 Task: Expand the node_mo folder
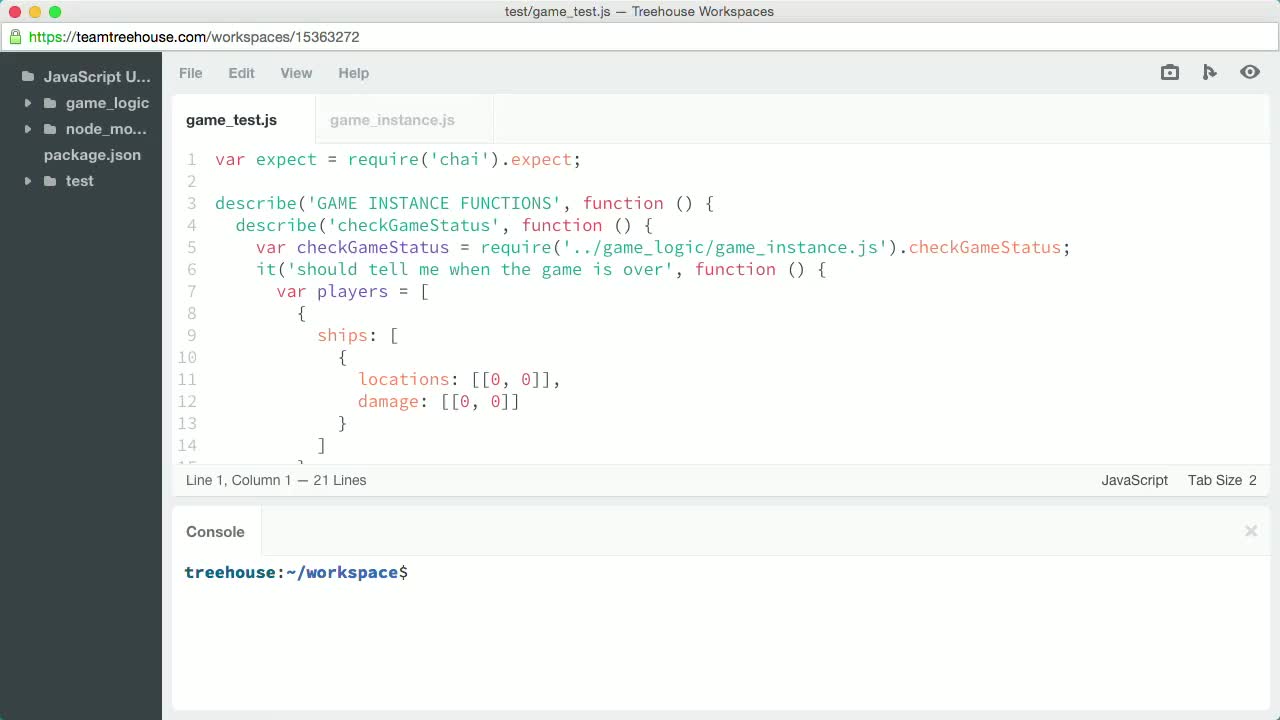(27, 129)
